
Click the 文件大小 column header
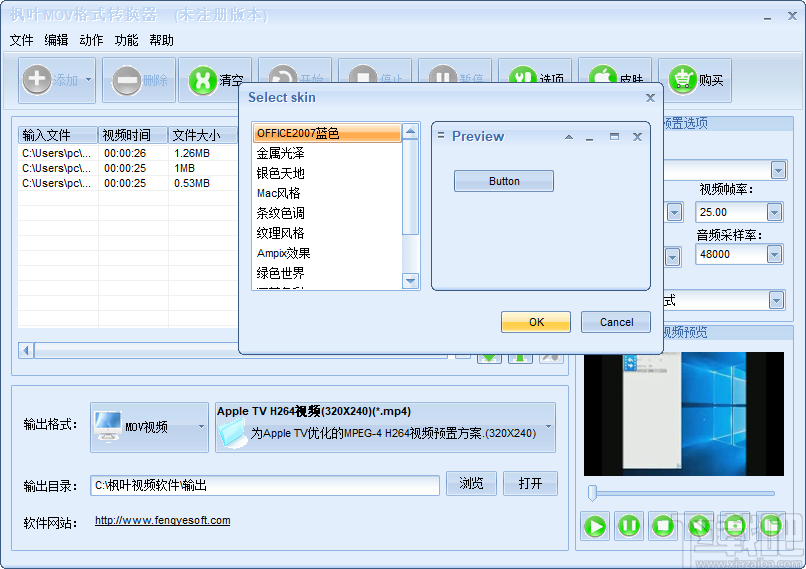pos(203,135)
